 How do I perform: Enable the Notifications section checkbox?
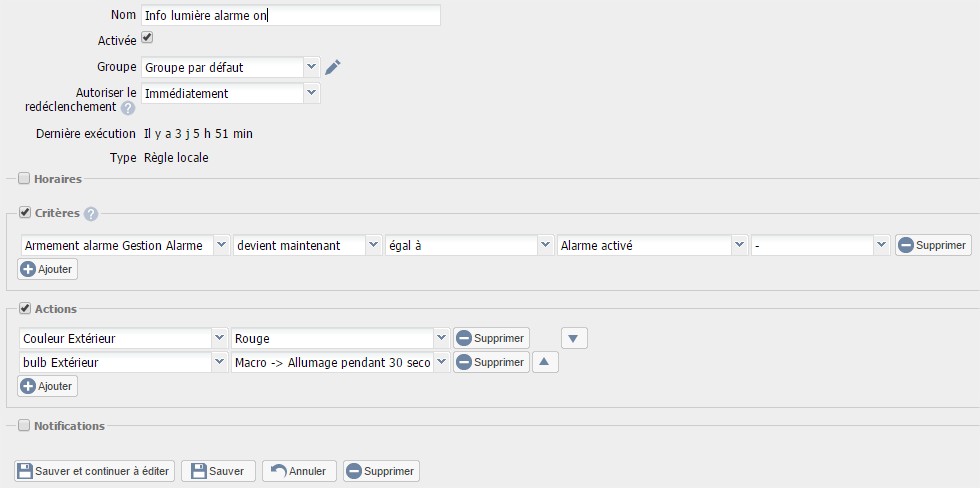(24, 426)
